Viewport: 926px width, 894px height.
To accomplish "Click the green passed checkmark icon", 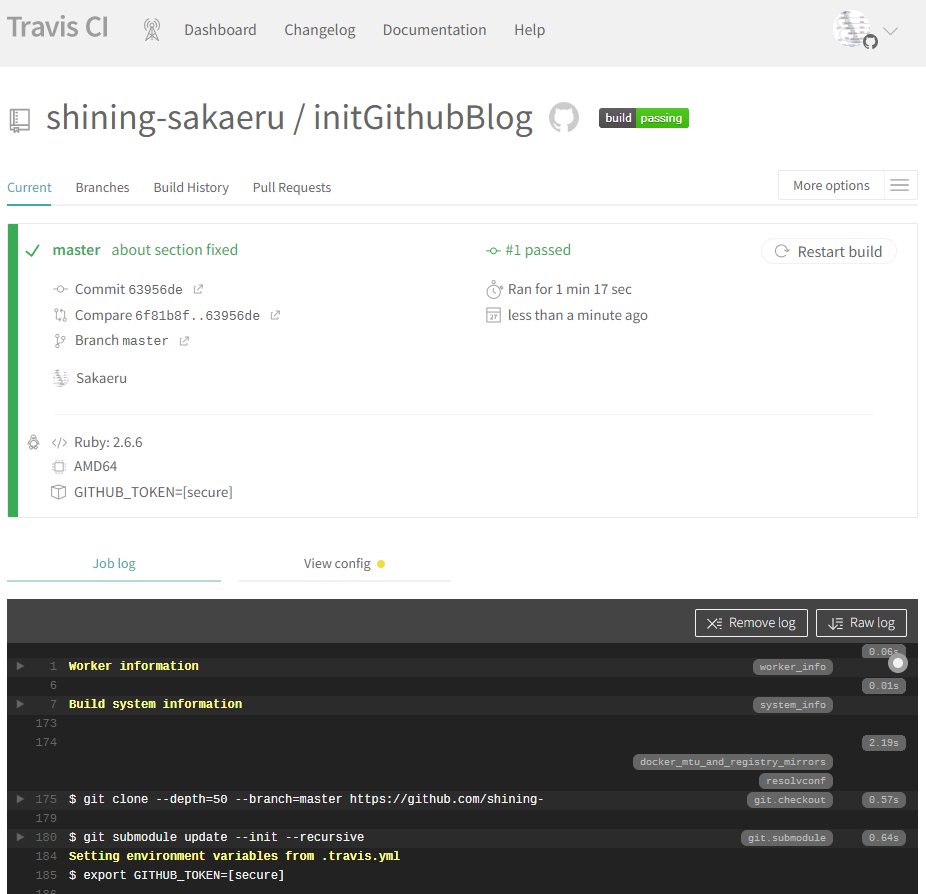I will [32, 251].
